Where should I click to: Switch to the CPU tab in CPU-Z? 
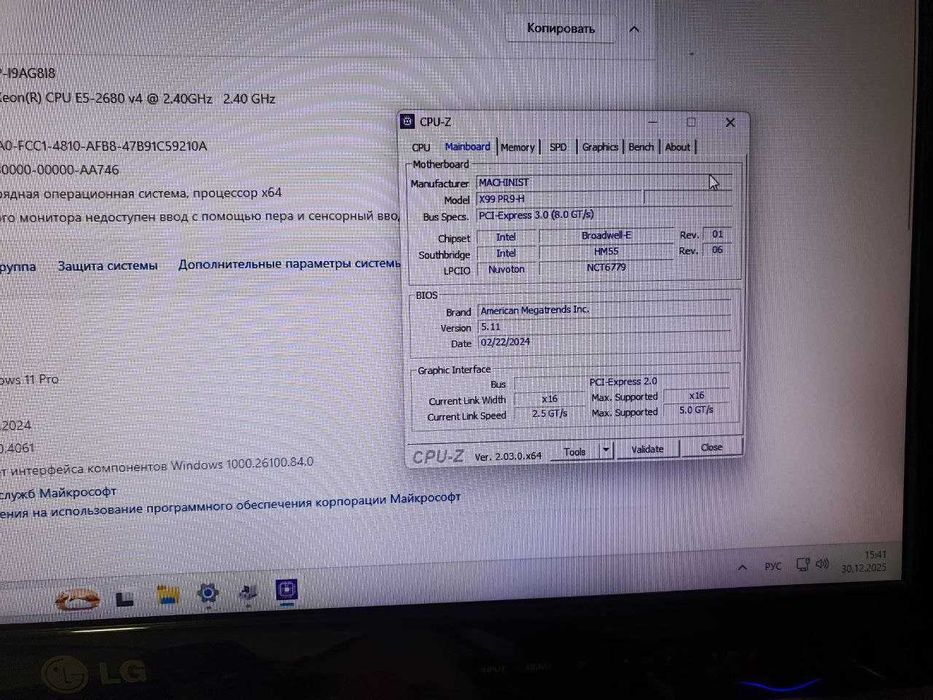(x=421, y=147)
